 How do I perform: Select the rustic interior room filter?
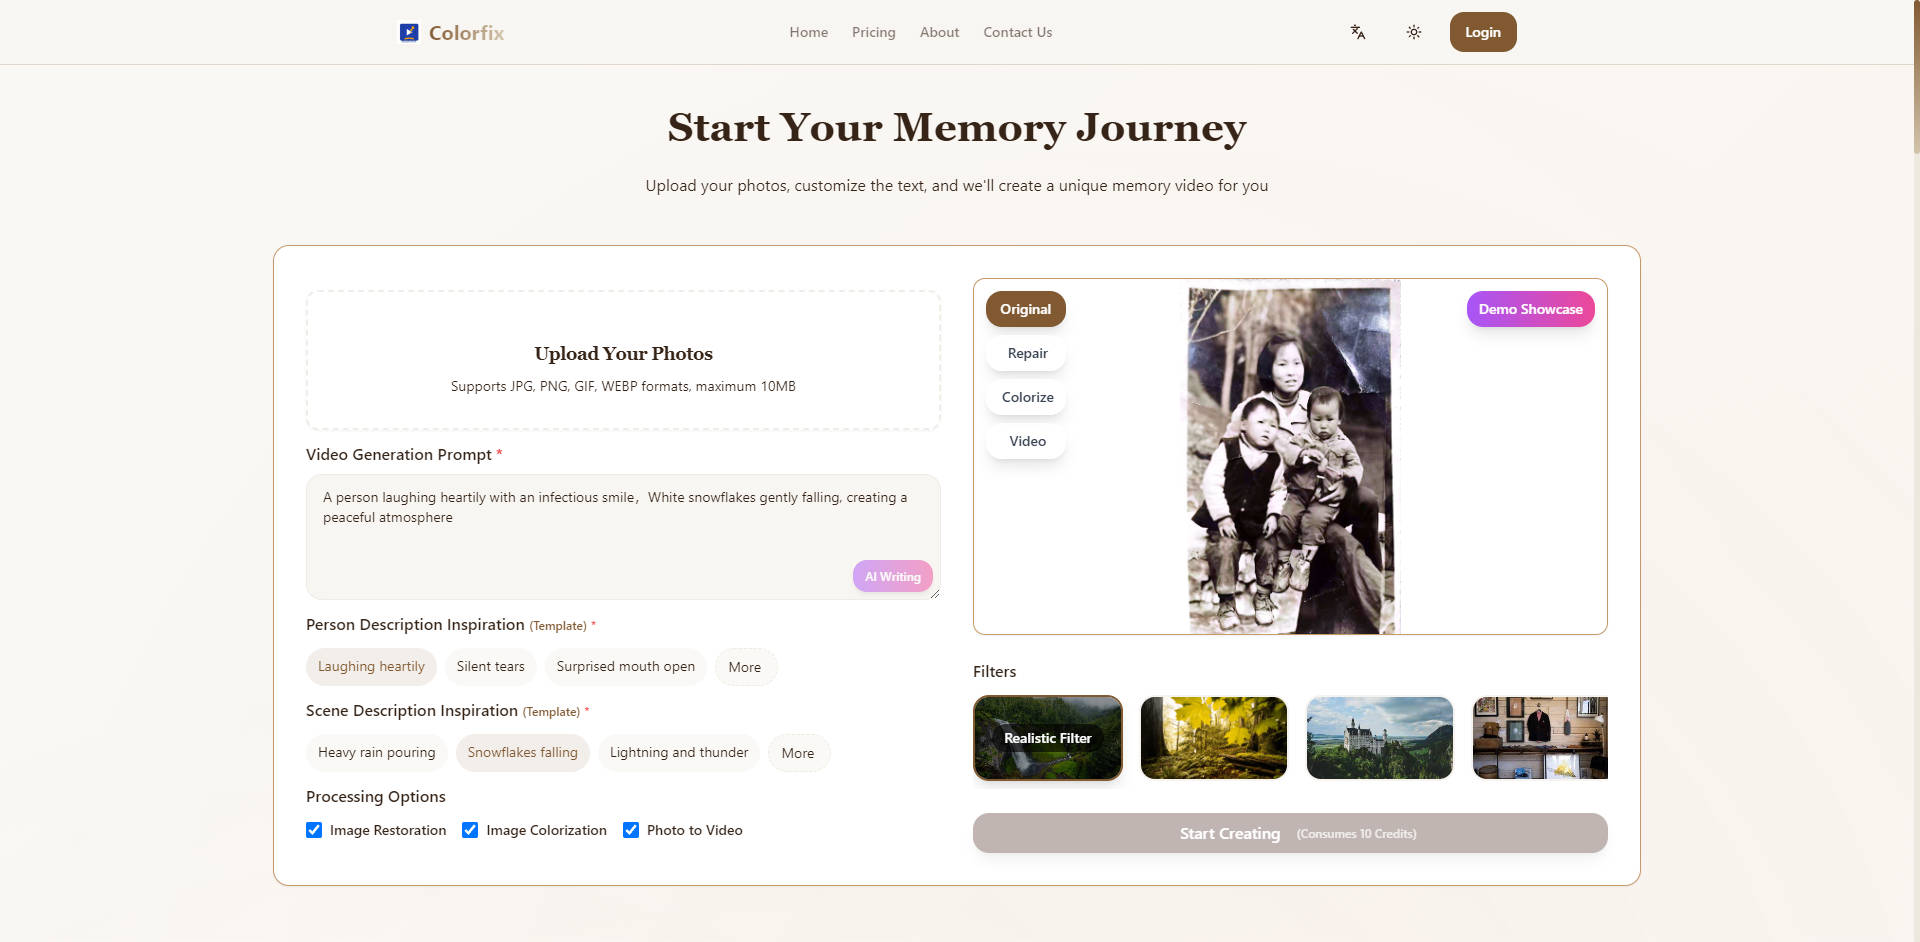[1539, 738]
